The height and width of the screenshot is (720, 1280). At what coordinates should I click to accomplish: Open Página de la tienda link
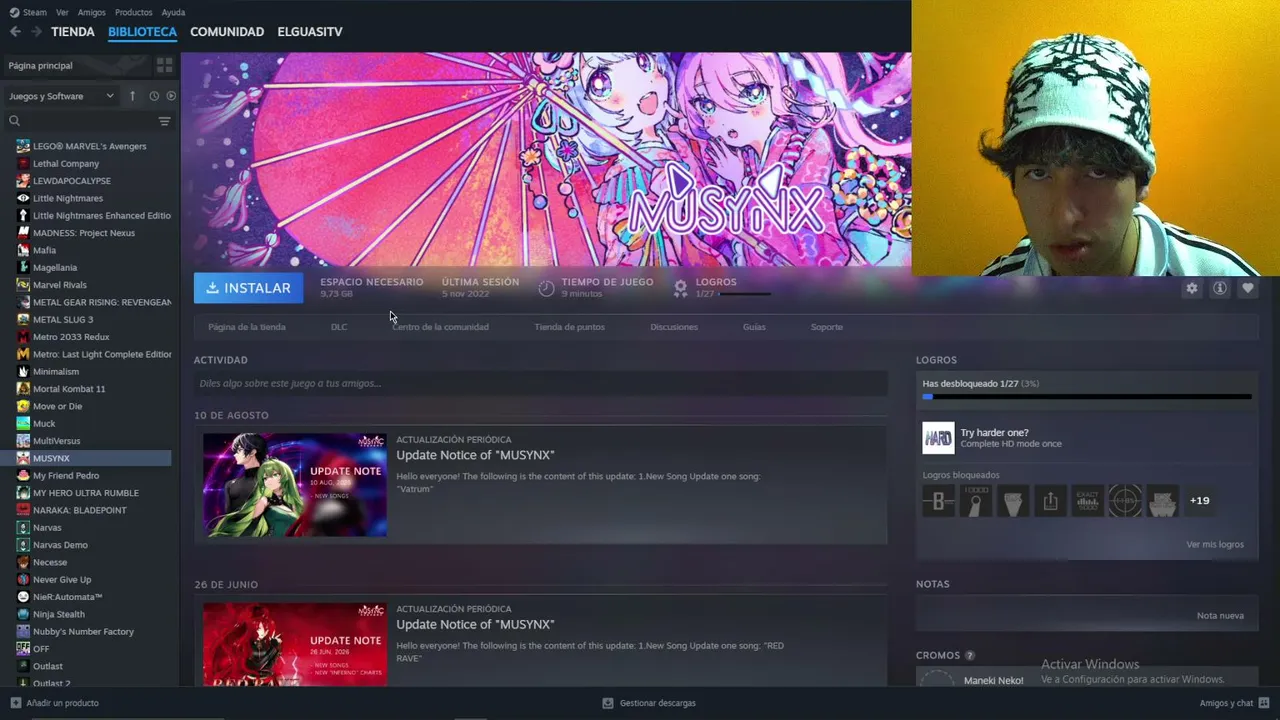click(247, 327)
